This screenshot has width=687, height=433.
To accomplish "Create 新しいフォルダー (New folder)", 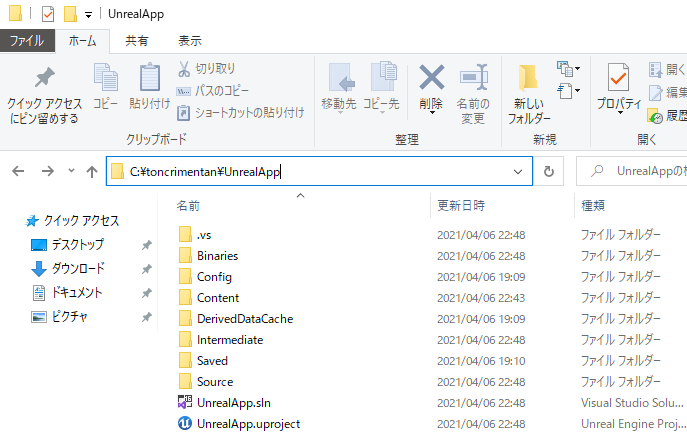I will (x=529, y=94).
